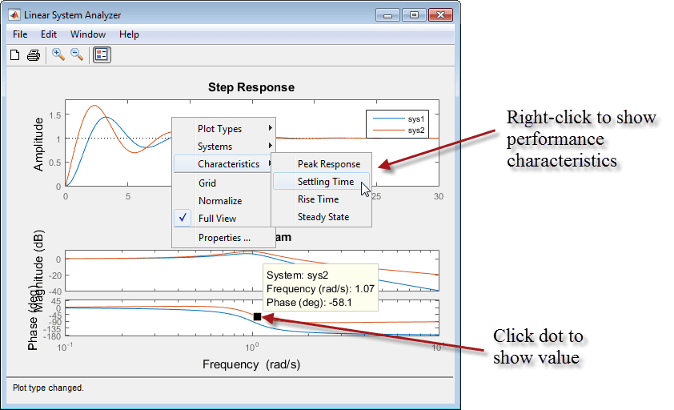Click sys2 entry in the legend

pos(398,130)
